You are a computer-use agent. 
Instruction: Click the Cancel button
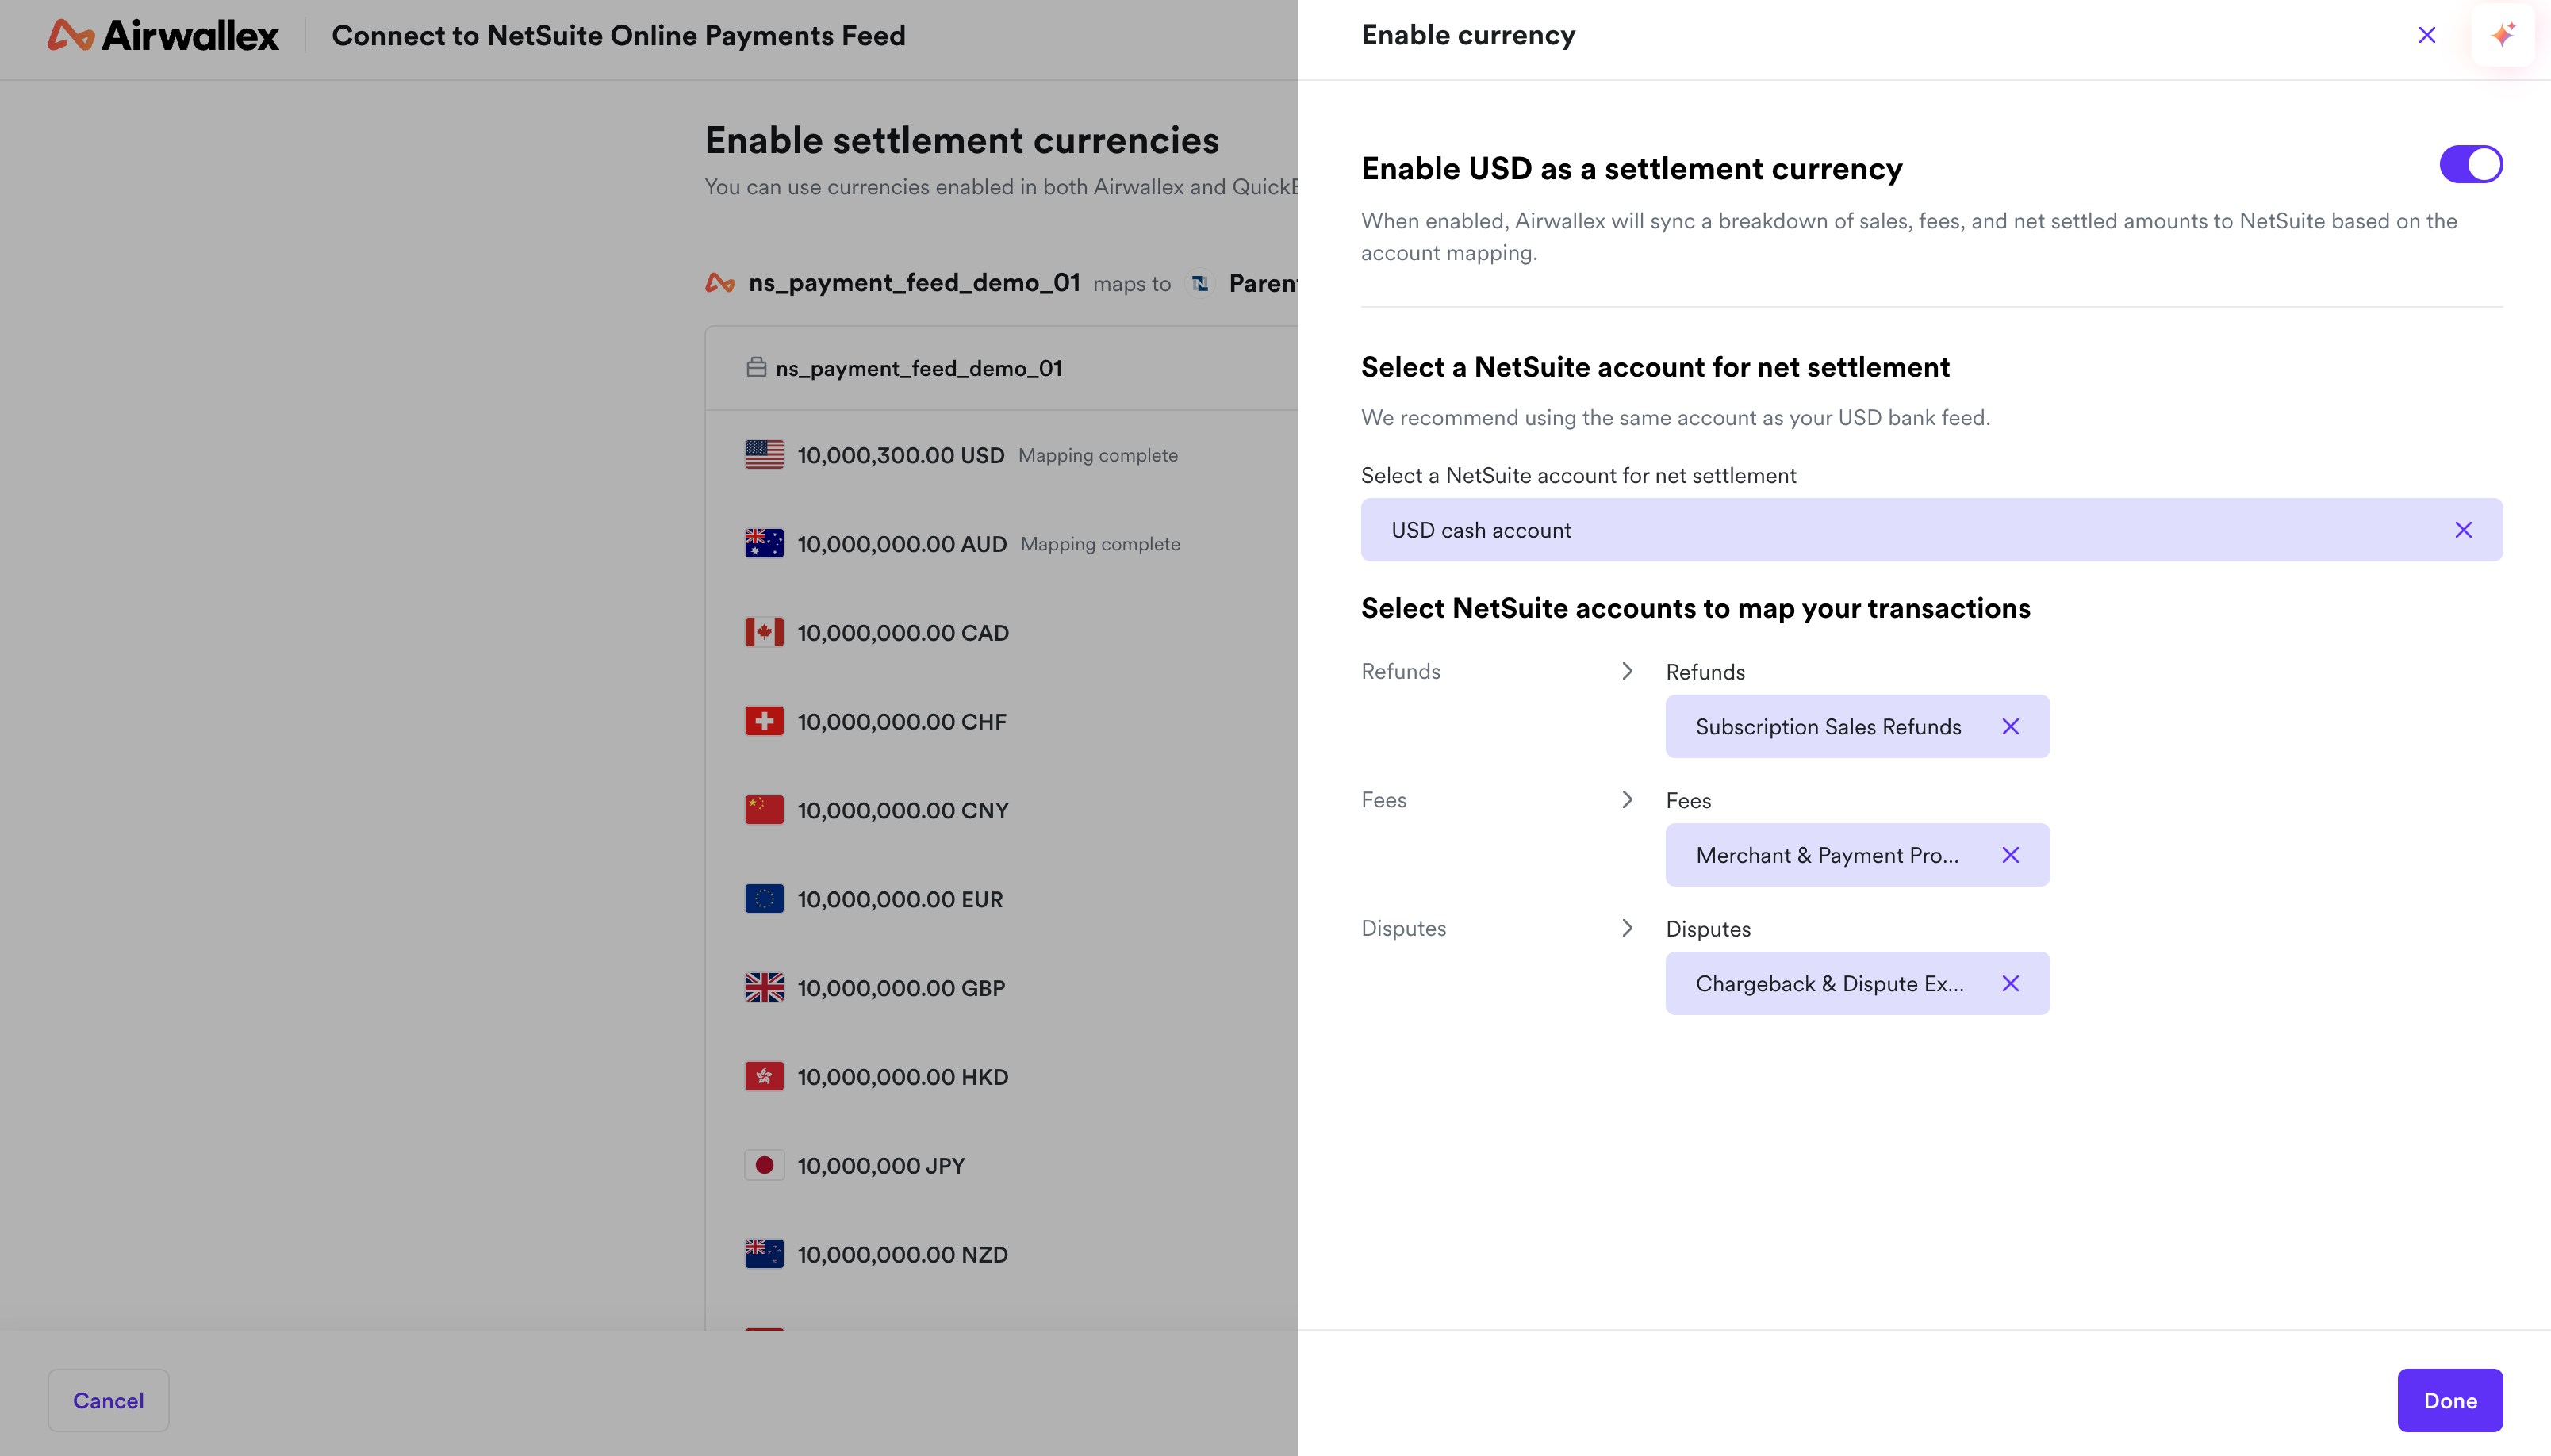[x=108, y=1400]
